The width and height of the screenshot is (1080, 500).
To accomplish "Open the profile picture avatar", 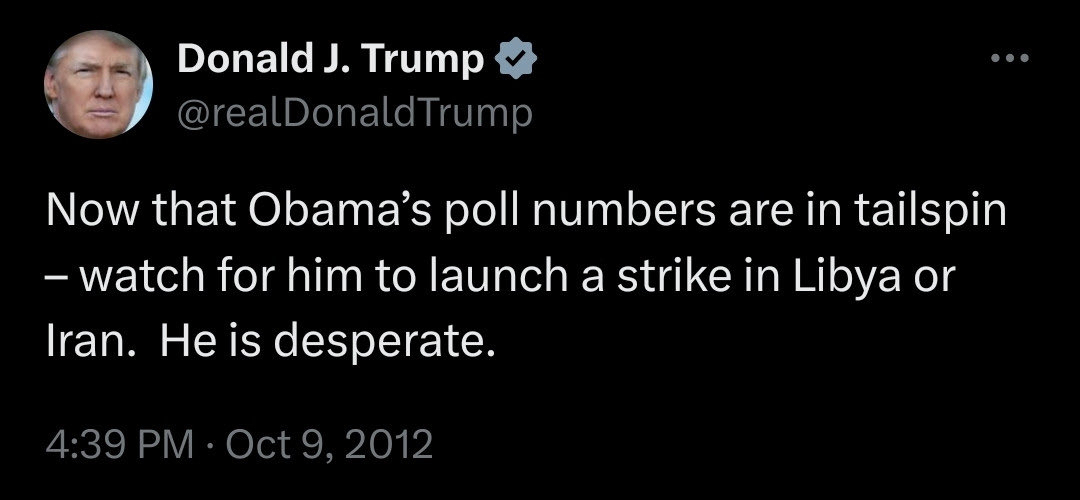I will click(97, 88).
